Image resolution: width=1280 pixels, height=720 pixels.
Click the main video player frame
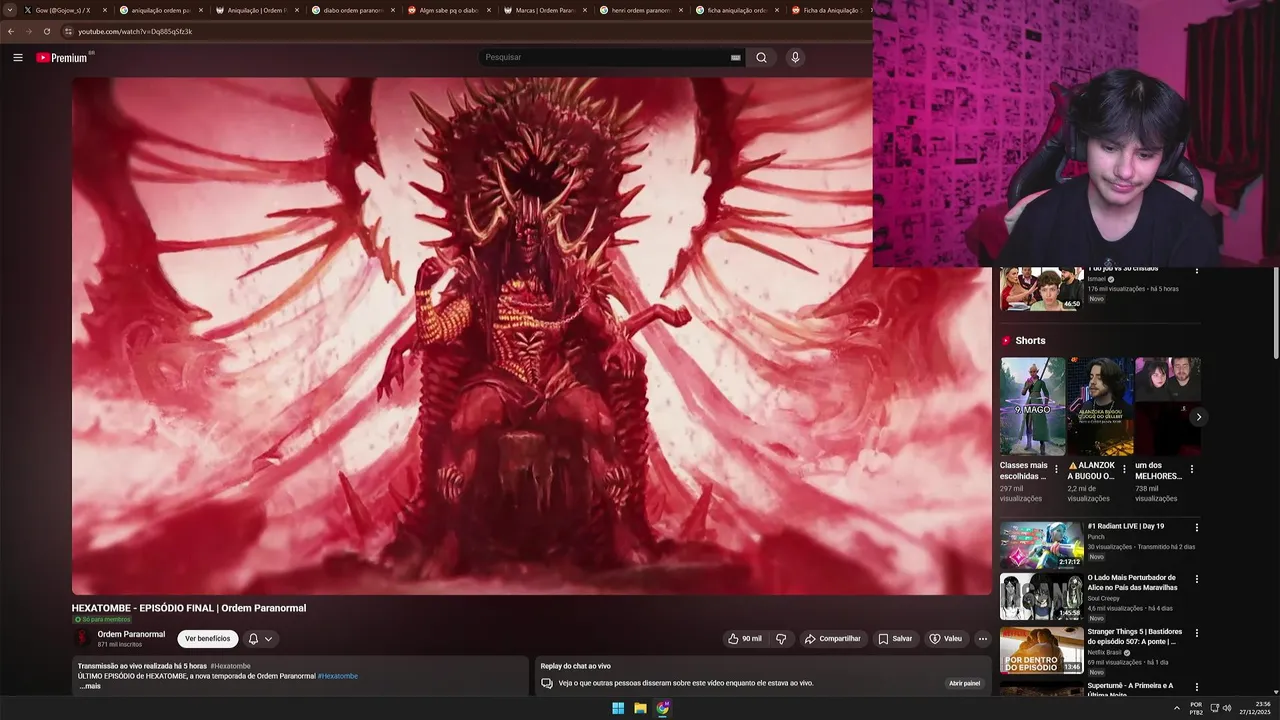[531, 336]
